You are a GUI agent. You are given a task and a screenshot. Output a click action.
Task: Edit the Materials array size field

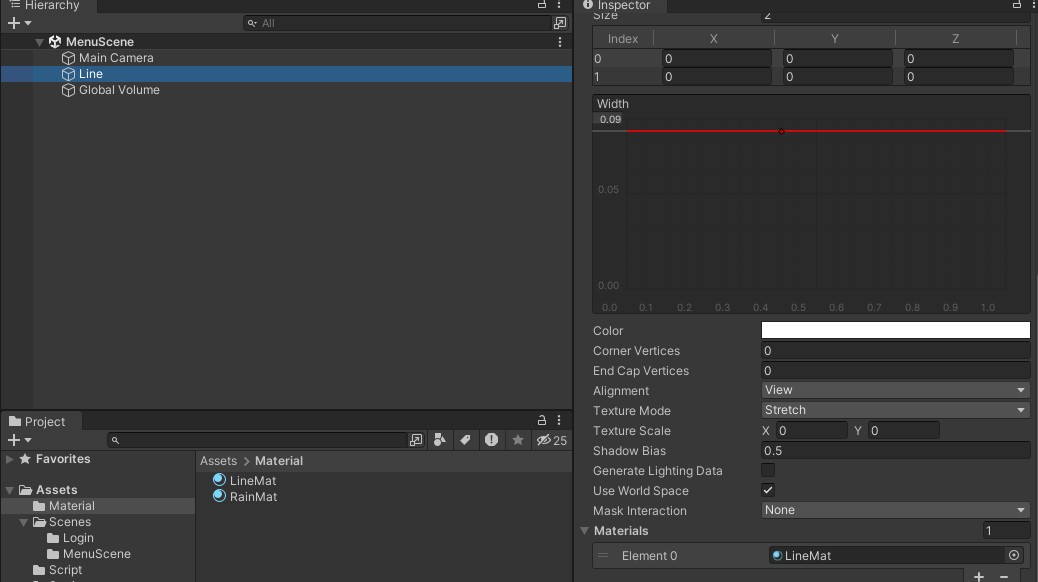click(x=1006, y=530)
